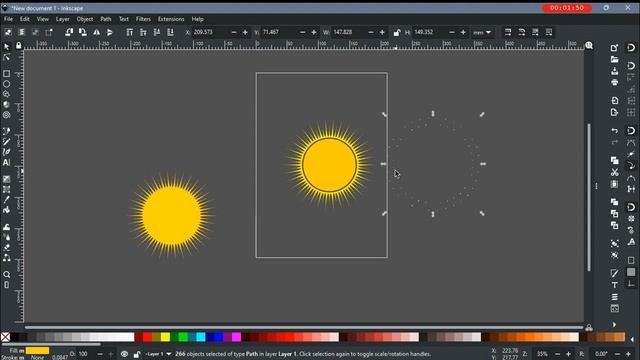Open the Layer 1 dropdown

pyautogui.click(x=158, y=354)
